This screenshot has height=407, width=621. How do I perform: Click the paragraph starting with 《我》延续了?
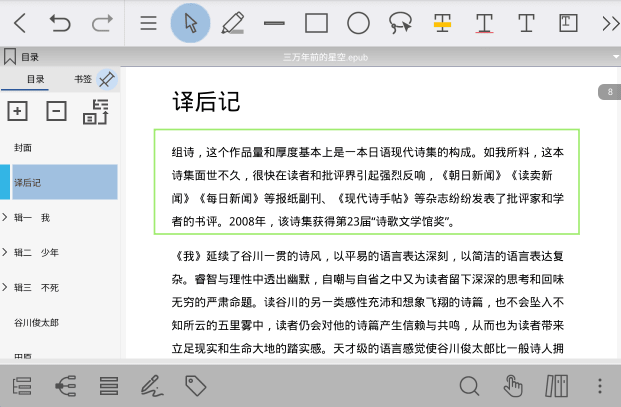[x=368, y=302]
